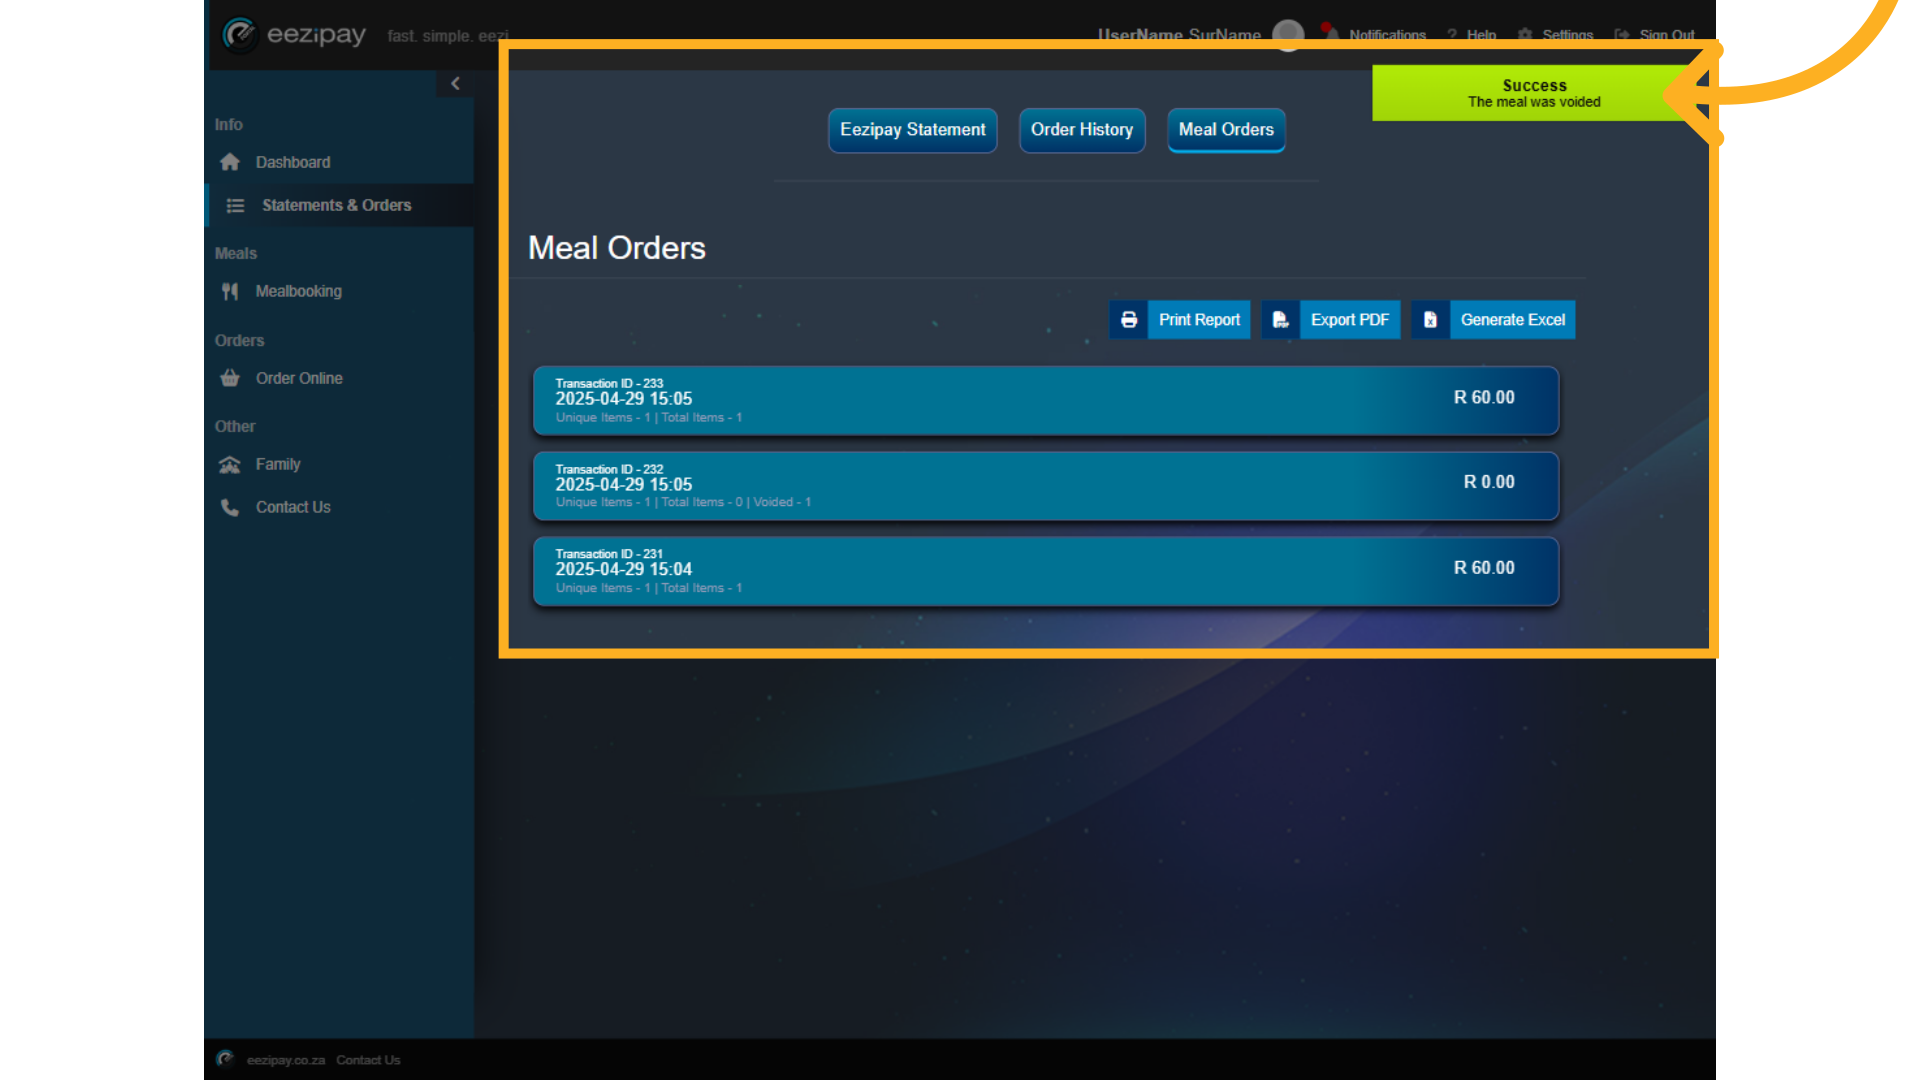
Task: Open the eezipay.co.za footer link
Action: 285,1060
